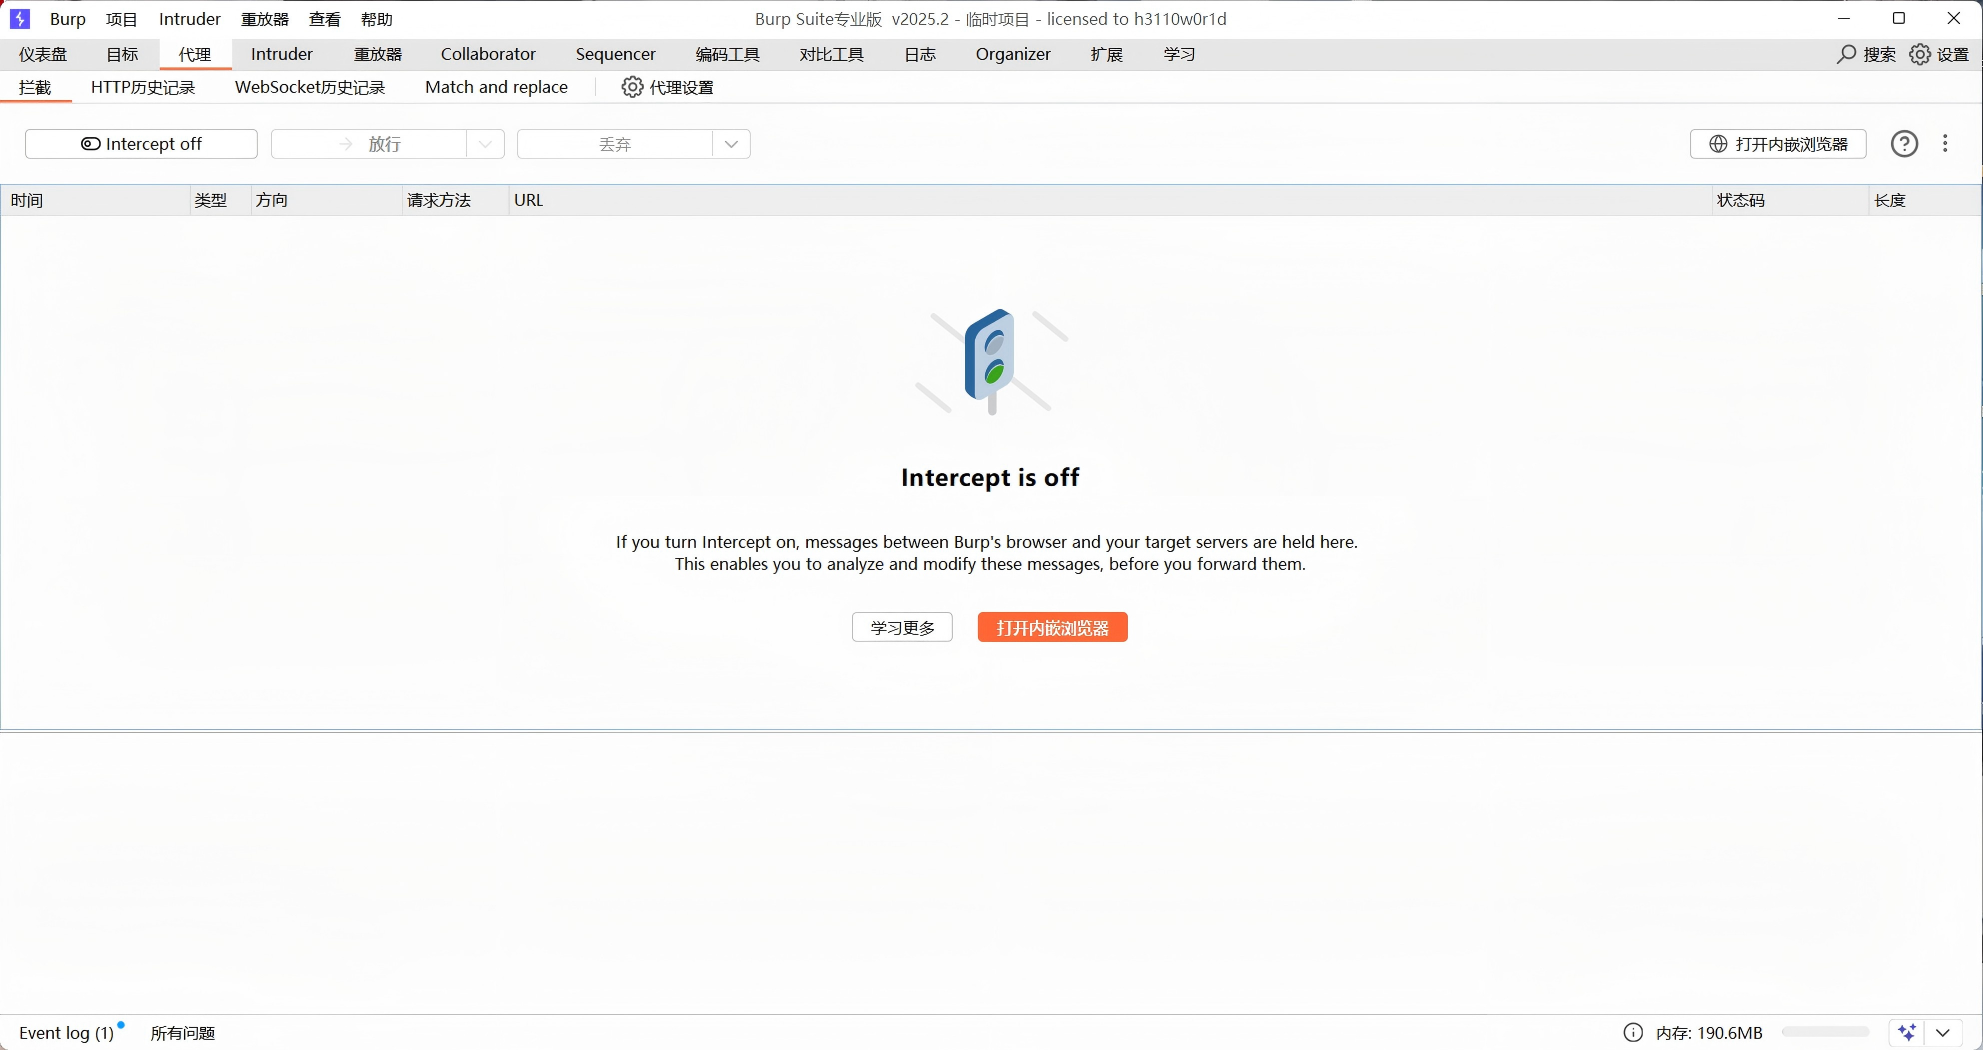Open settings via the gear icon
The height and width of the screenshot is (1050, 1983).
coord(1920,54)
